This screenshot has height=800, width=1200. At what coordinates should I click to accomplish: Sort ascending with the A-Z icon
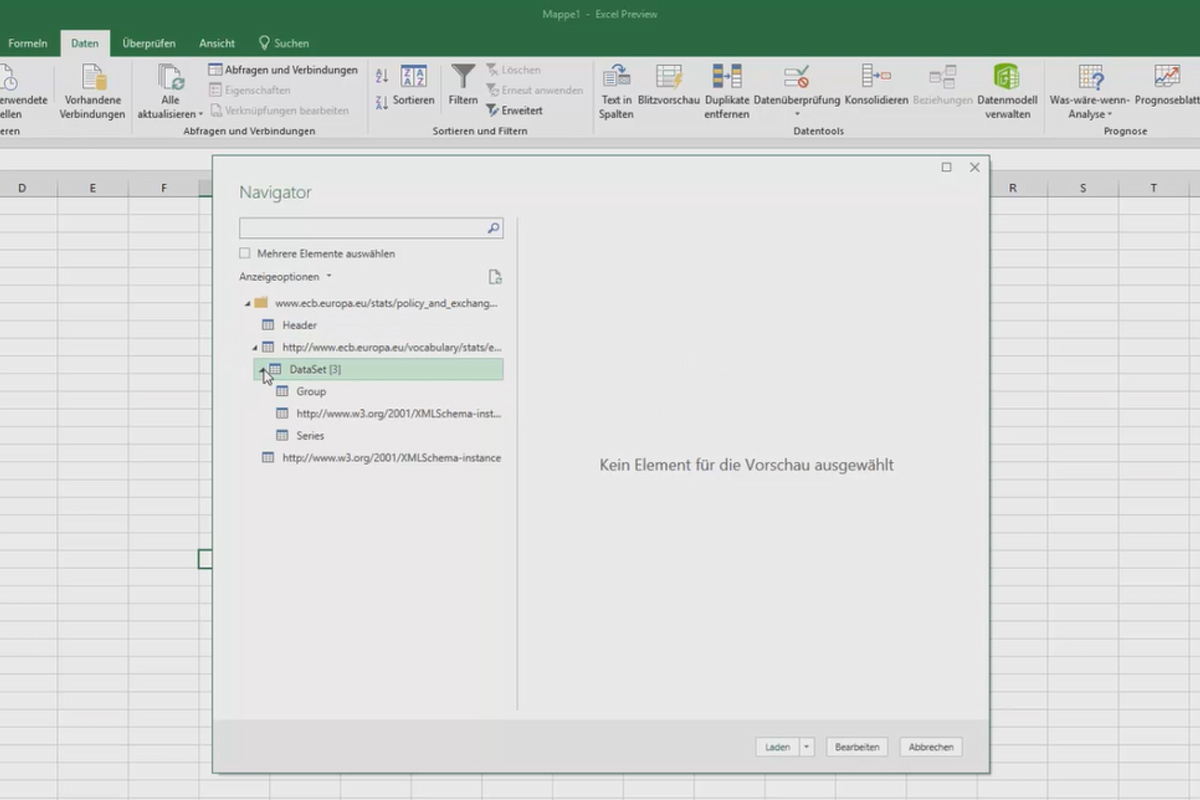(382, 76)
